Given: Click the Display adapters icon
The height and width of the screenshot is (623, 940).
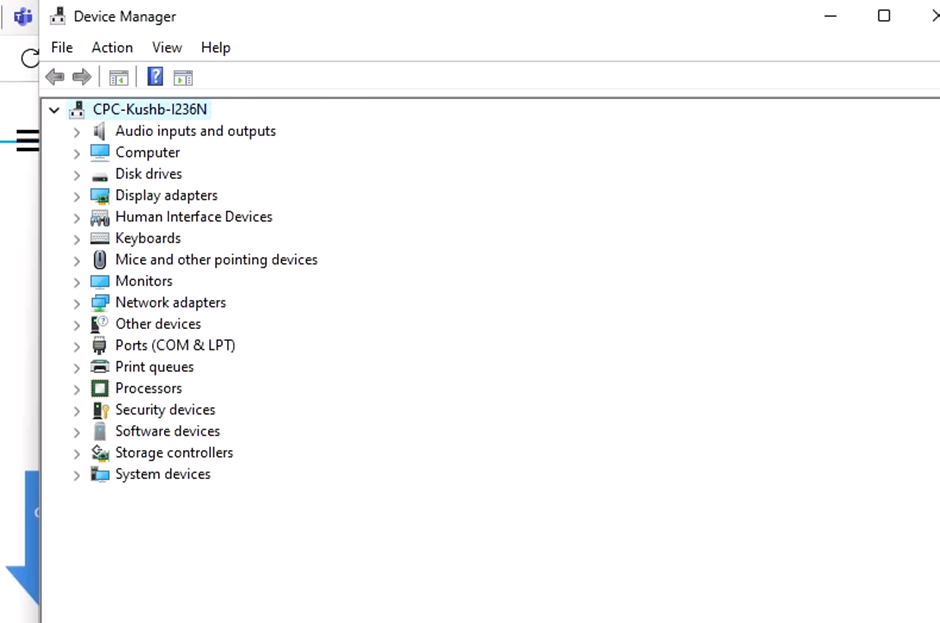Looking at the screenshot, I should click(x=100, y=195).
